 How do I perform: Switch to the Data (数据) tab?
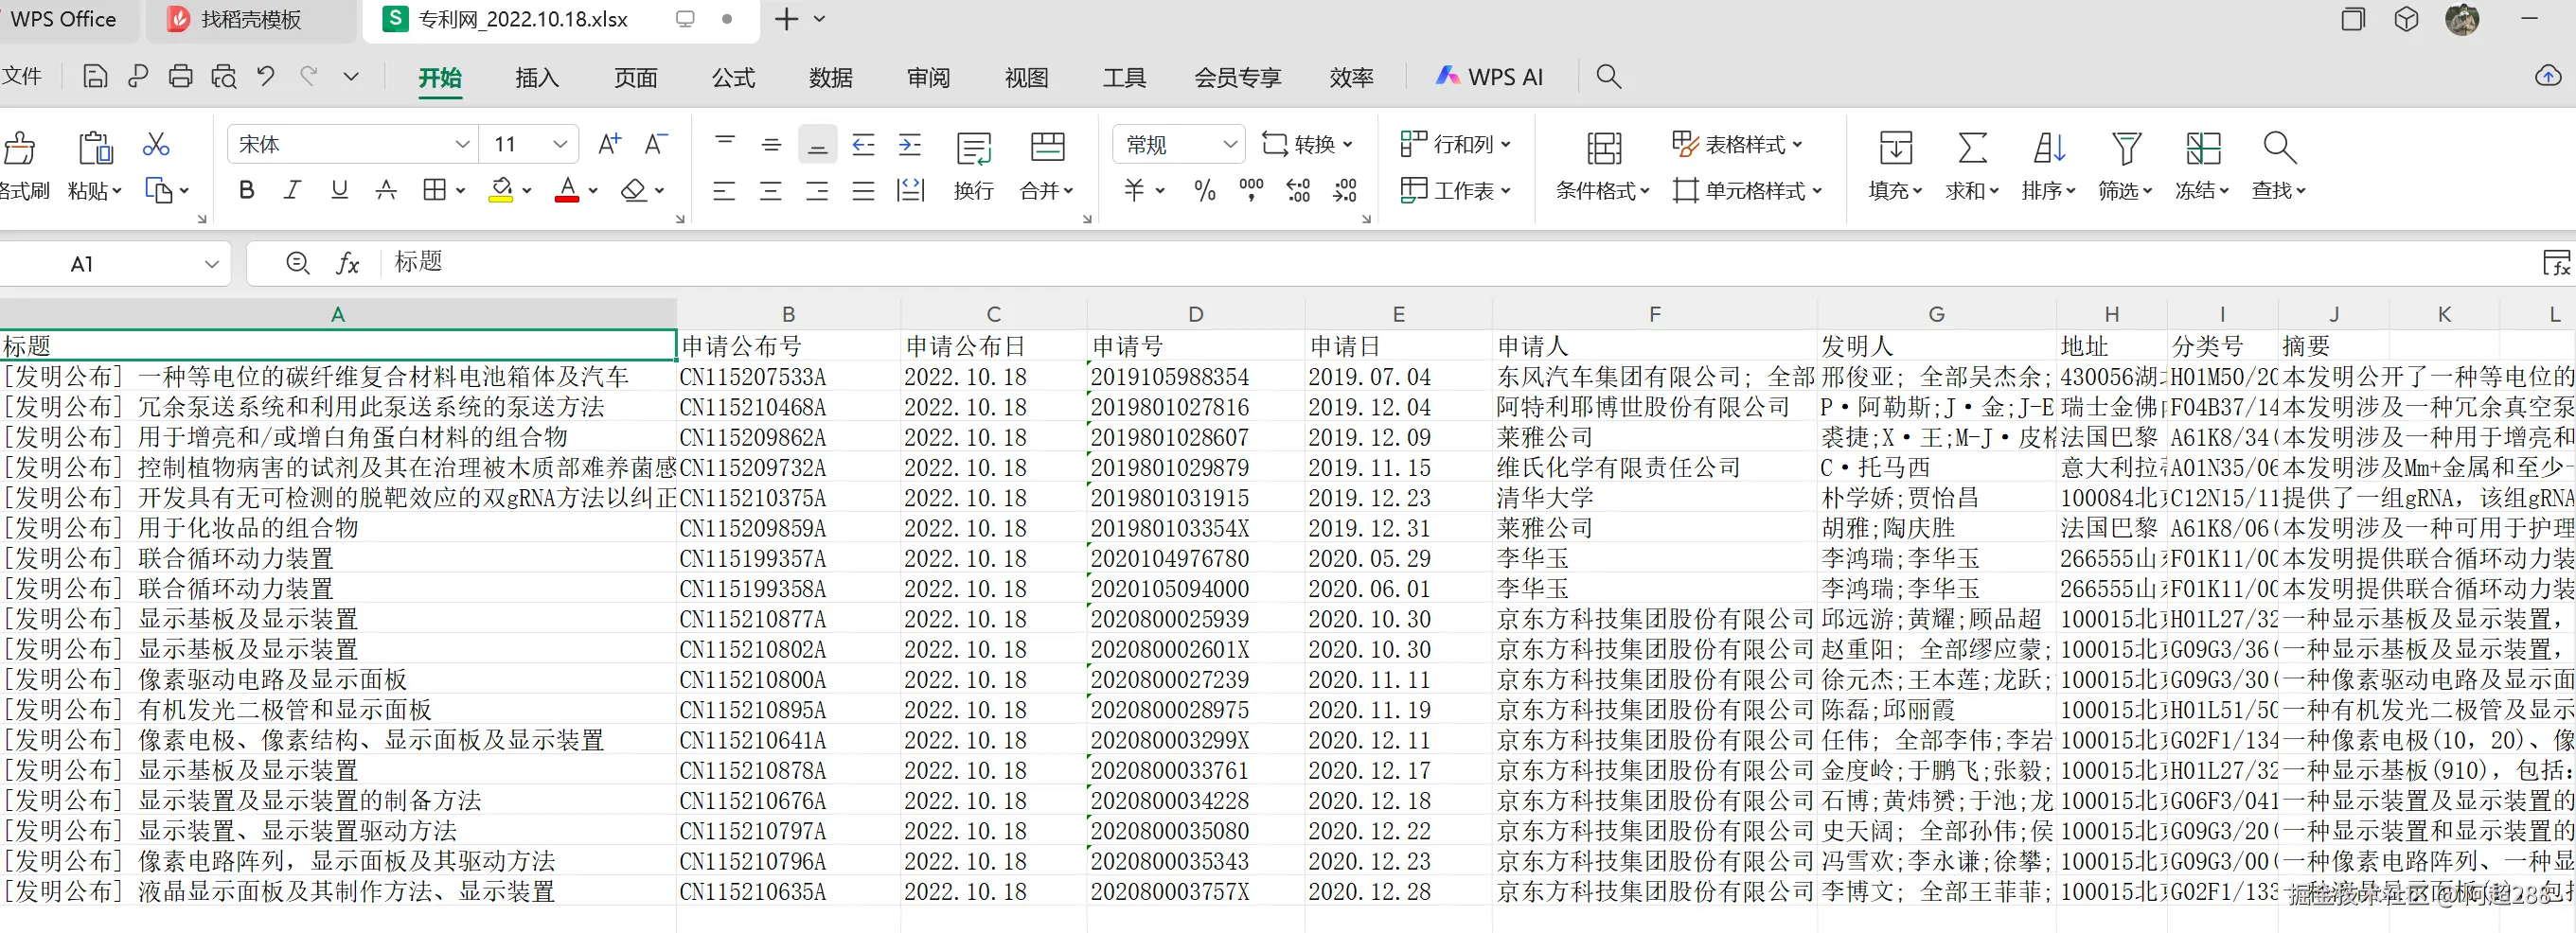point(831,77)
